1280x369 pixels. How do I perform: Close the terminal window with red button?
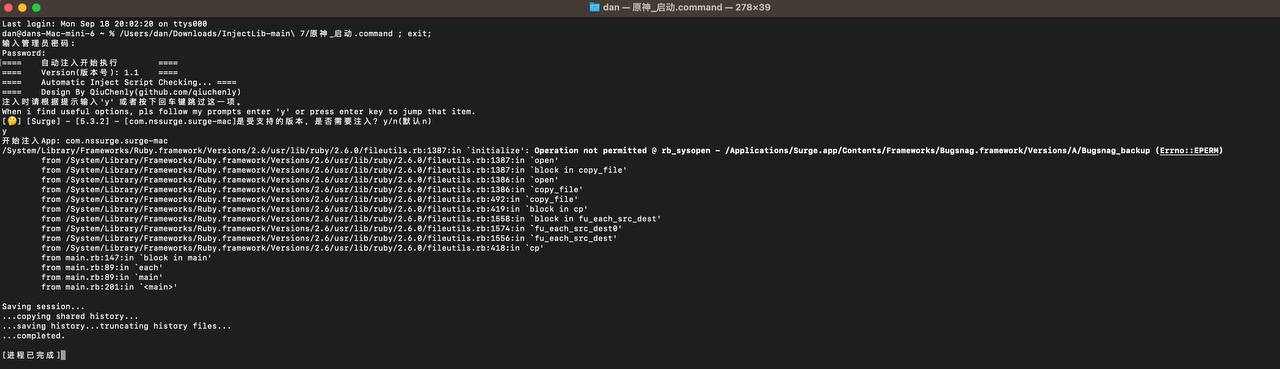[x=8, y=7]
